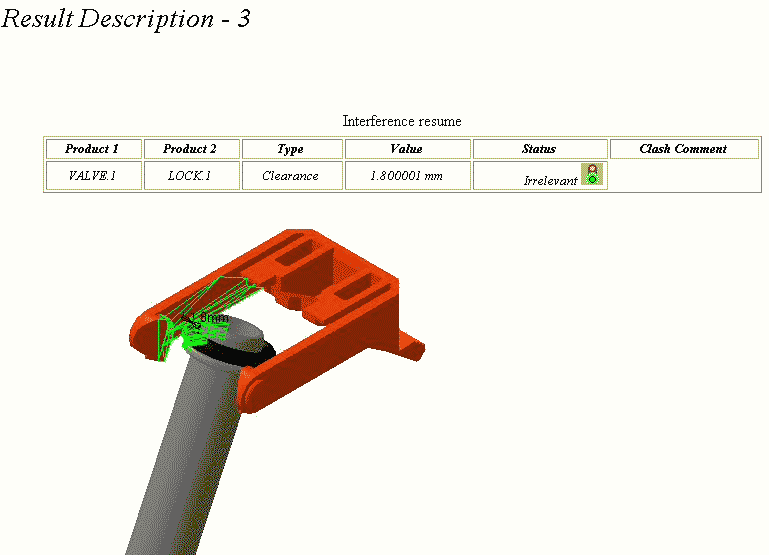Click the empty clash comment cell
The height and width of the screenshot is (555, 769).
tap(683, 176)
